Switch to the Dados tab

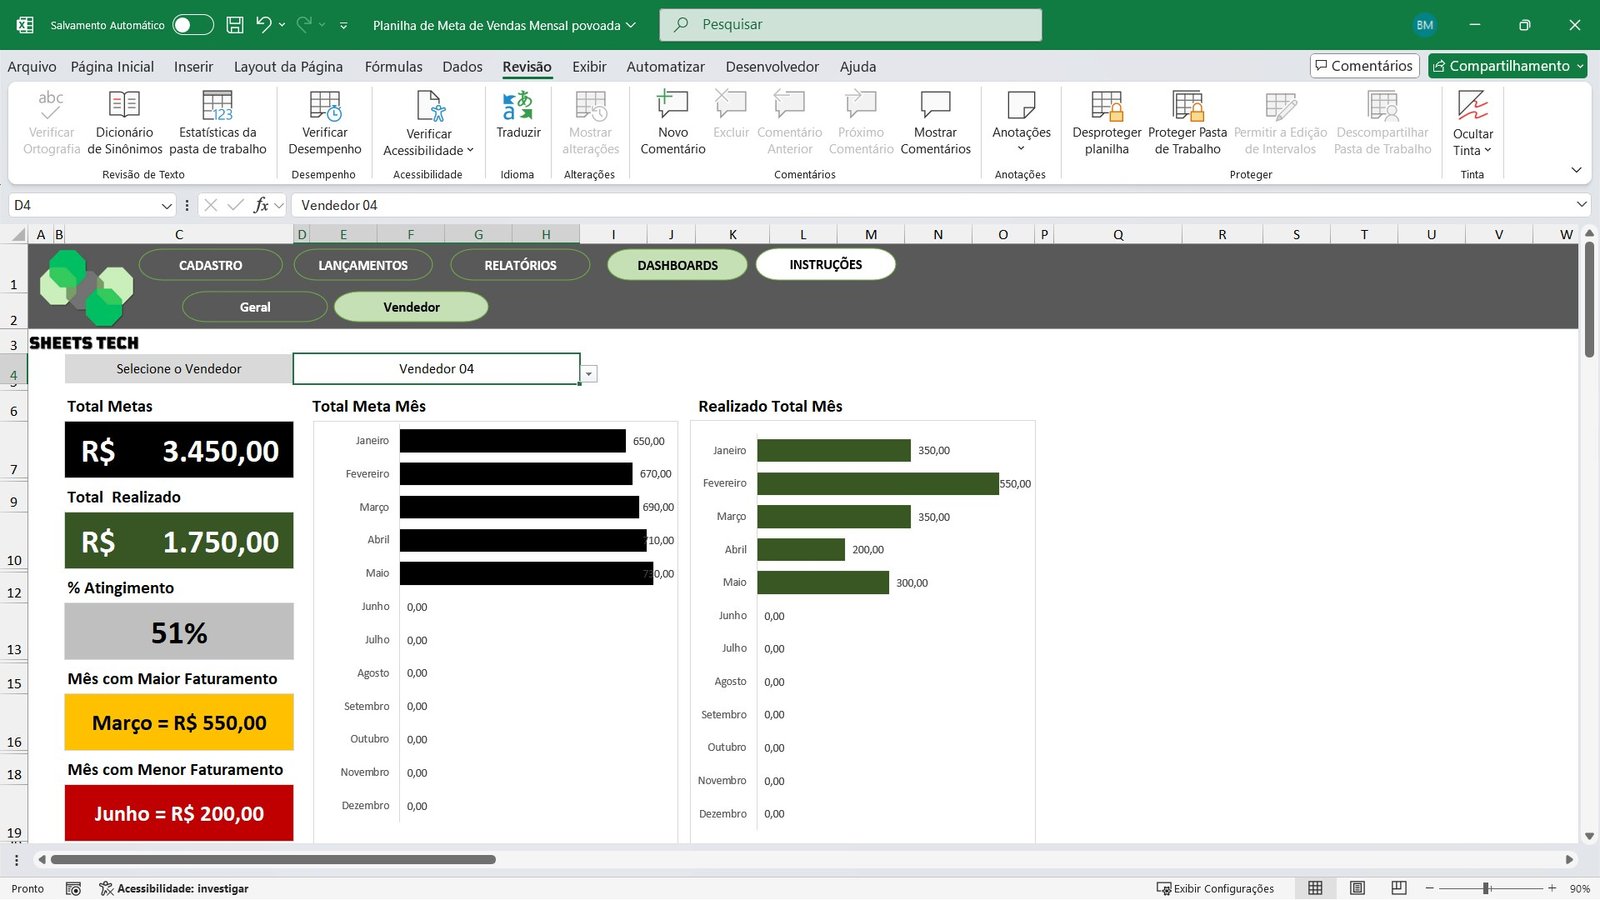(462, 66)
